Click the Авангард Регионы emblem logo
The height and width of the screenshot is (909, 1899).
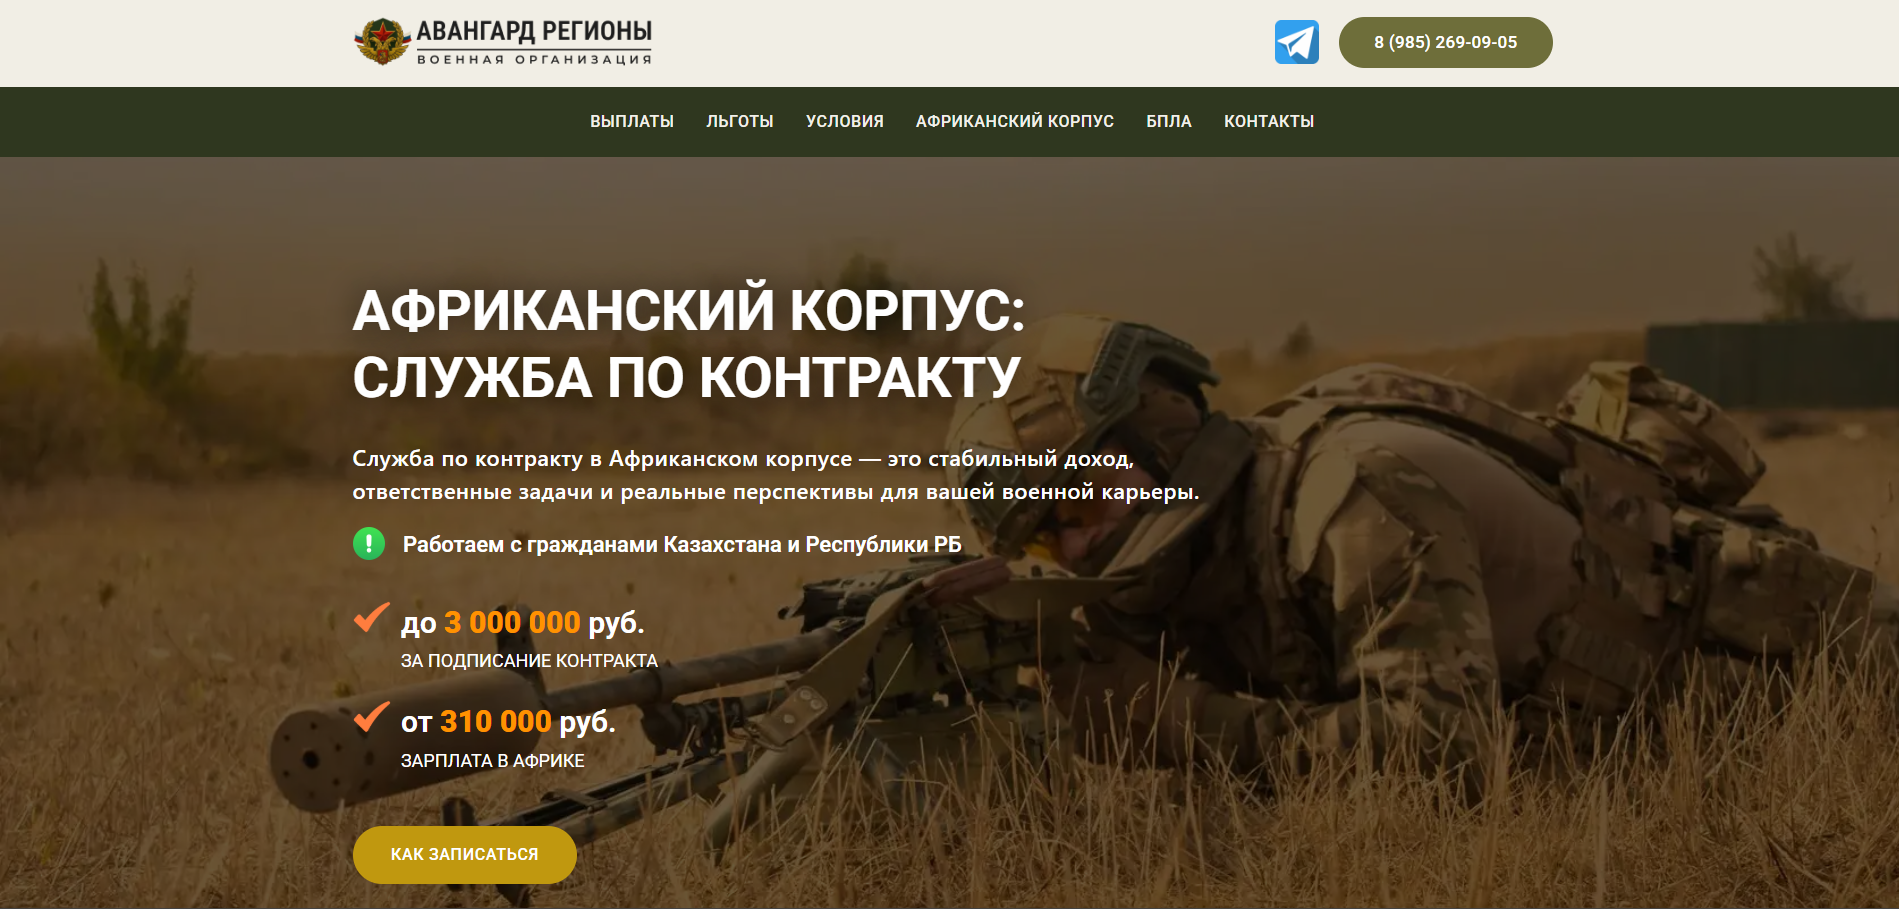[382, 42]
